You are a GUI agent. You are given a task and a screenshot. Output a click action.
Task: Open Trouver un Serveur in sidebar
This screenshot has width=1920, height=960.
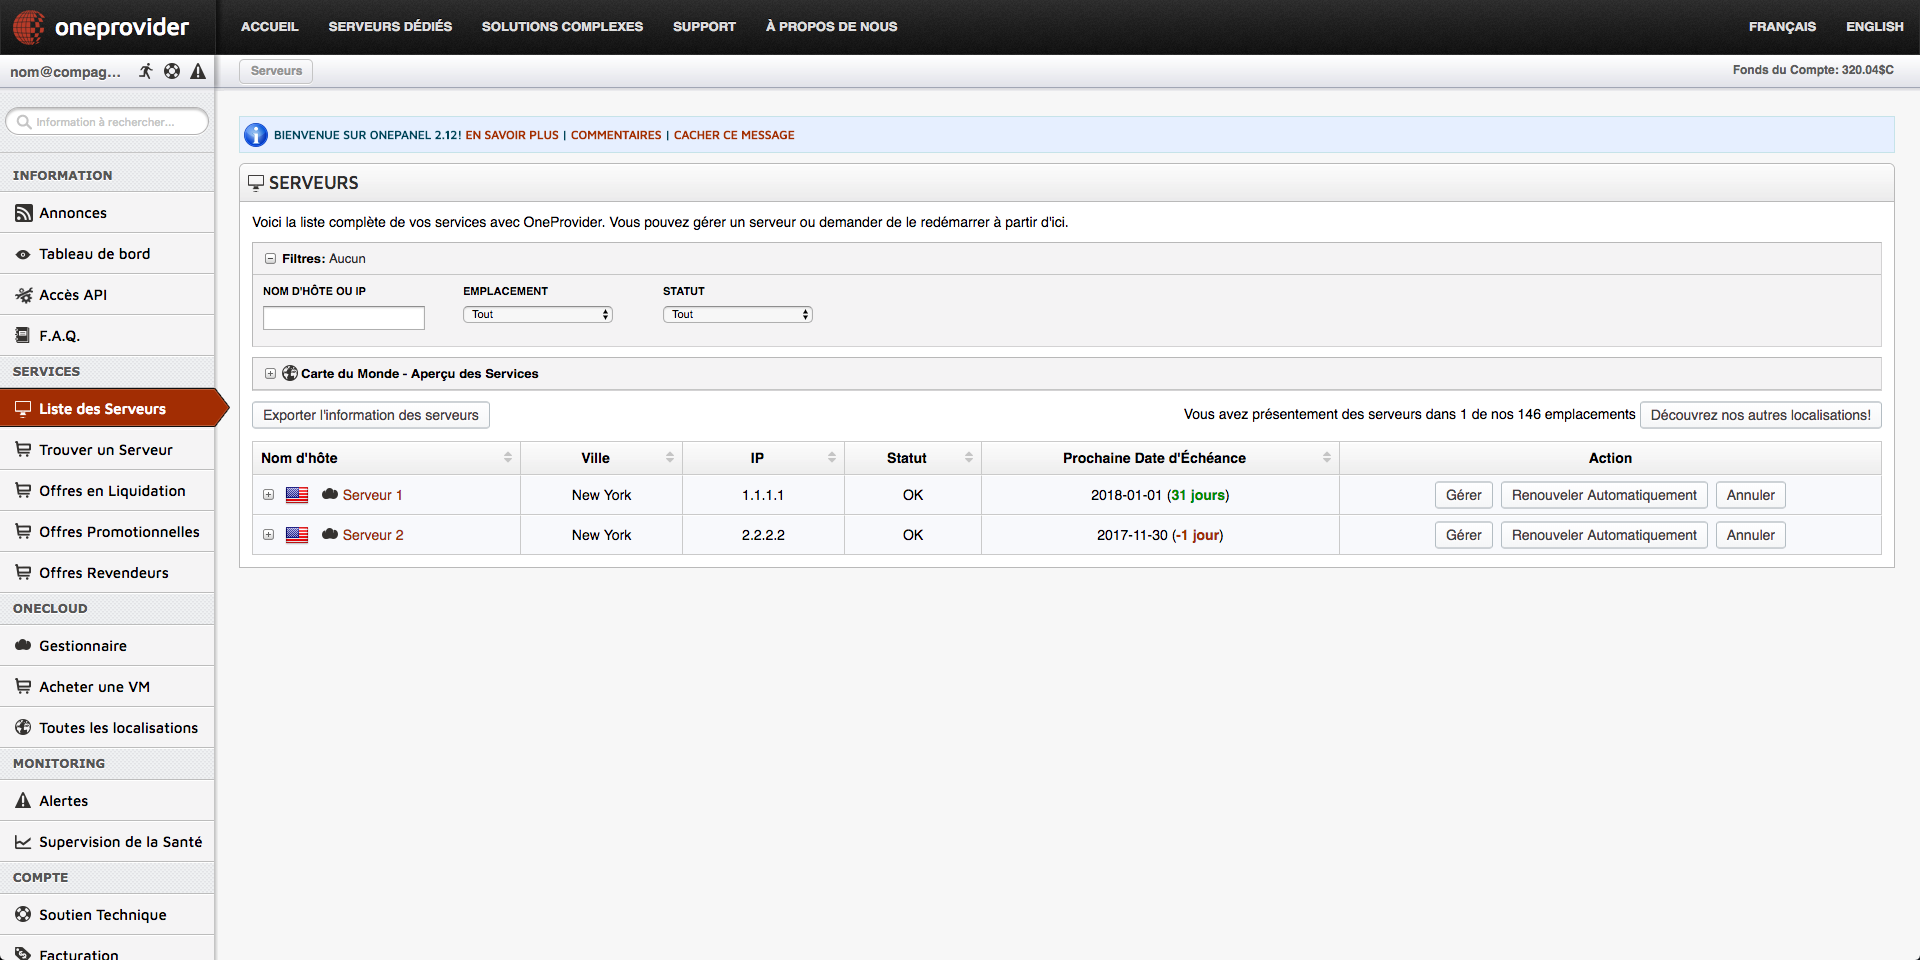[105, 450]
